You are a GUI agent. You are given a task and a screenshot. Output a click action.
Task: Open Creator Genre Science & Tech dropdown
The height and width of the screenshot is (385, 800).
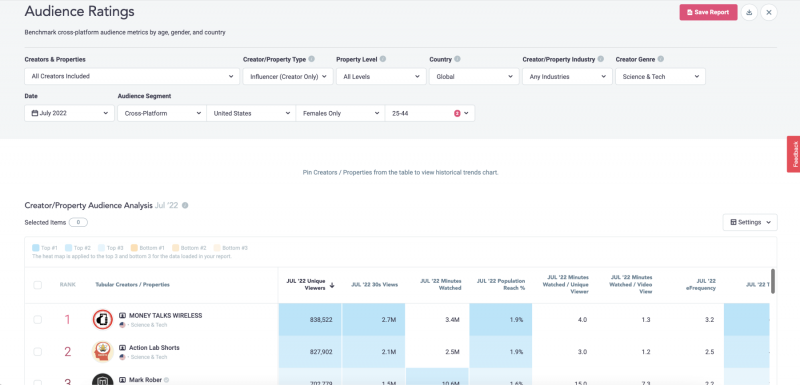[660, 76]
